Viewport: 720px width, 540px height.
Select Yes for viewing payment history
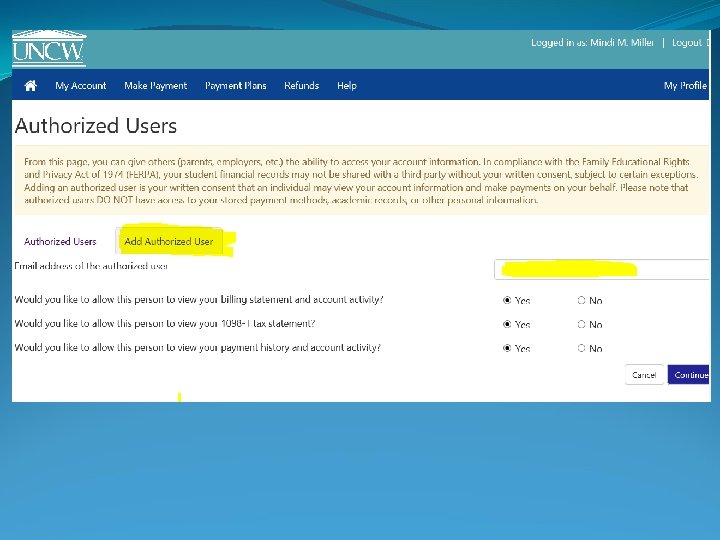coord(507,348)
